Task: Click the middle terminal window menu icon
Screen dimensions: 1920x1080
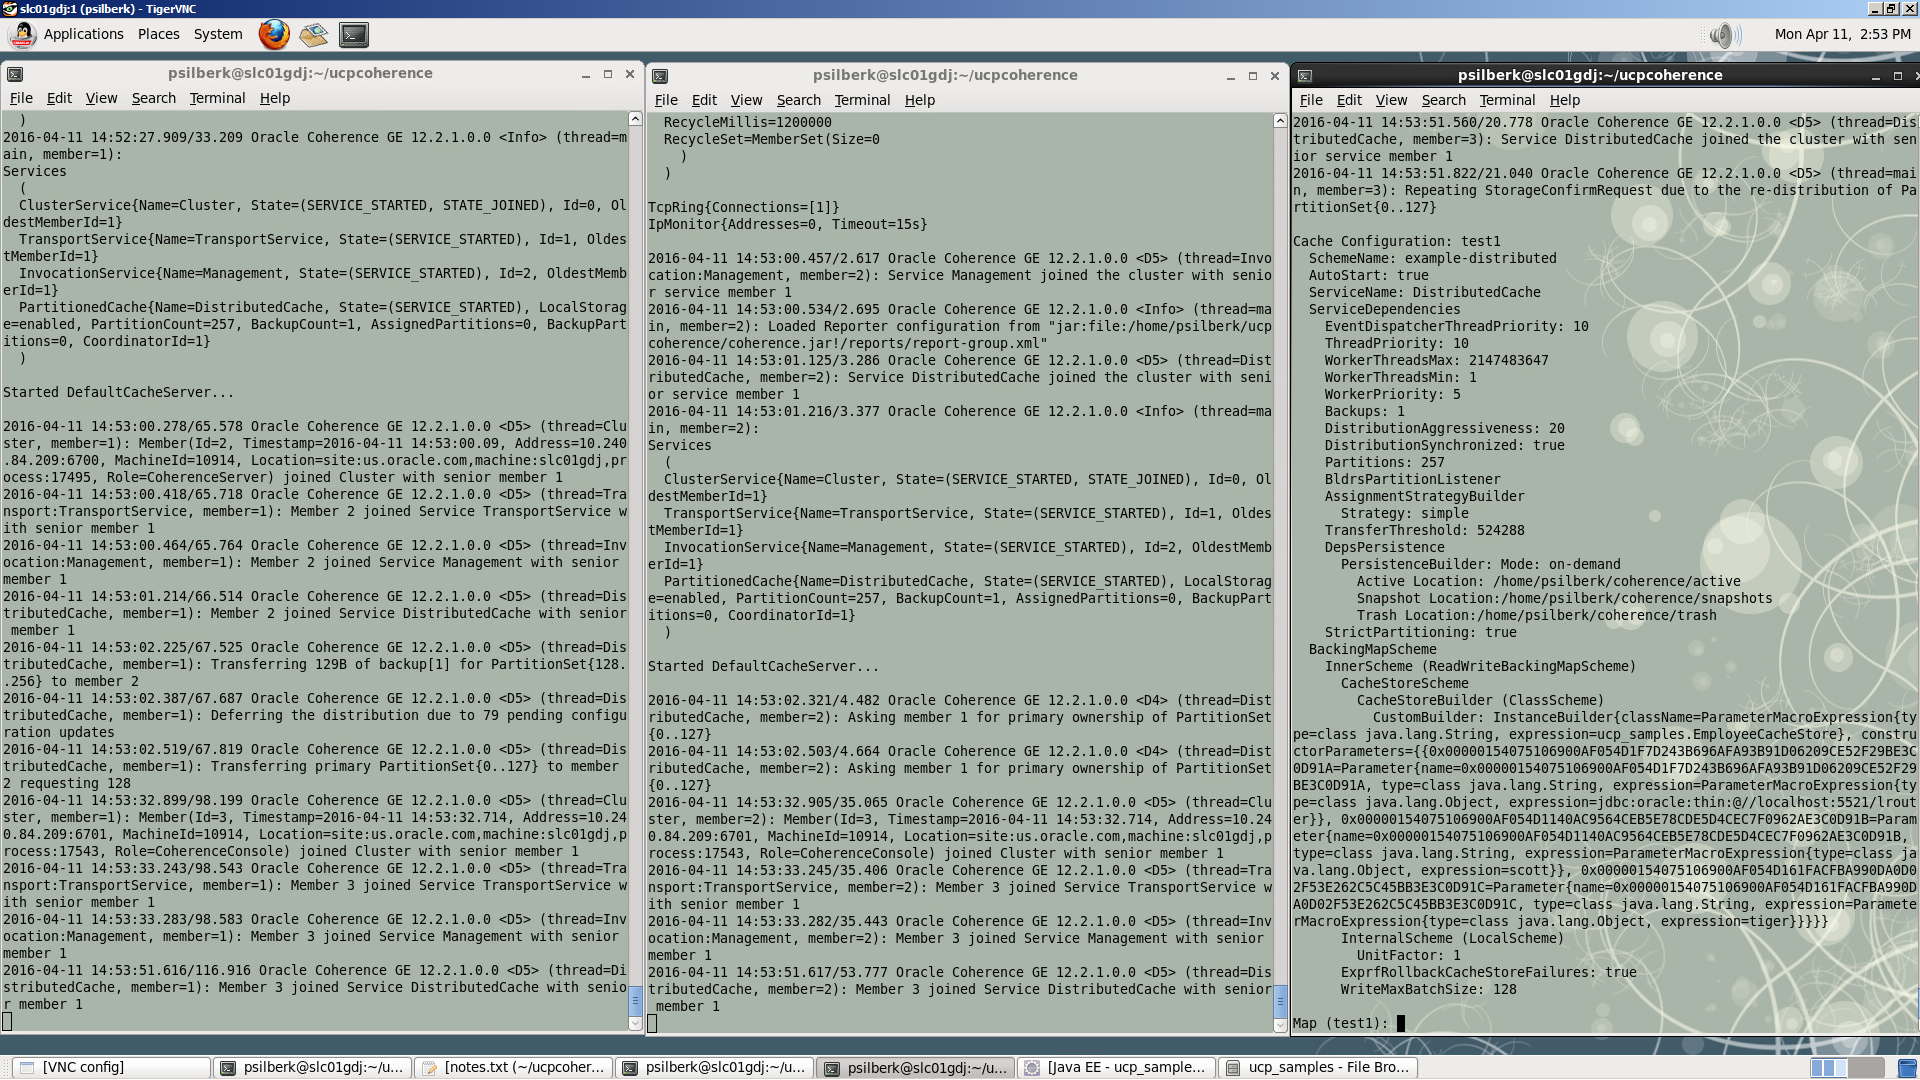Action: pos(660,76)
